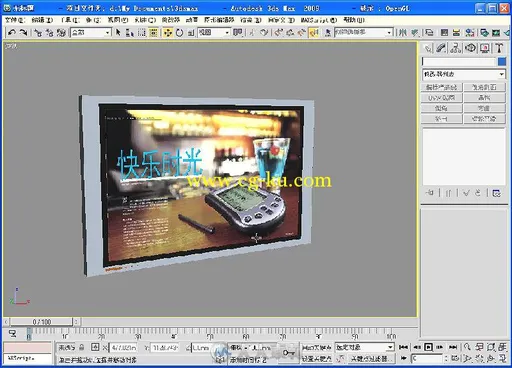Open the 编辑 Edit menu

pyautogui.click(x=42, y=20)
